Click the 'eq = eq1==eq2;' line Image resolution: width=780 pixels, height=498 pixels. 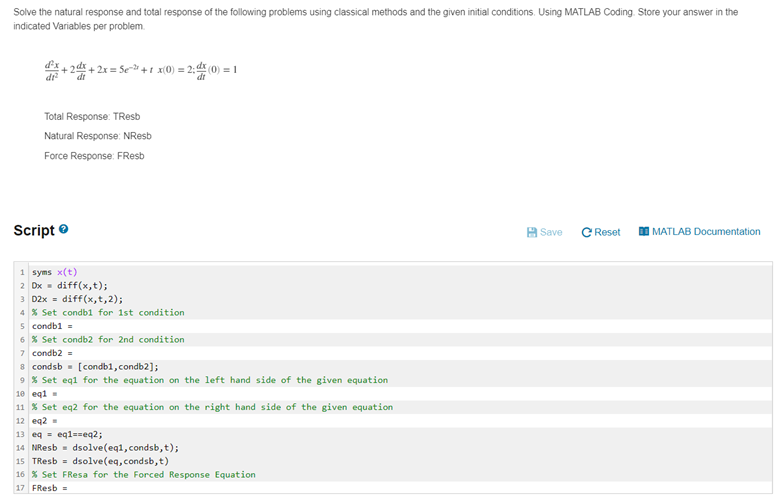pyautogui.click(x=67, y=434)
